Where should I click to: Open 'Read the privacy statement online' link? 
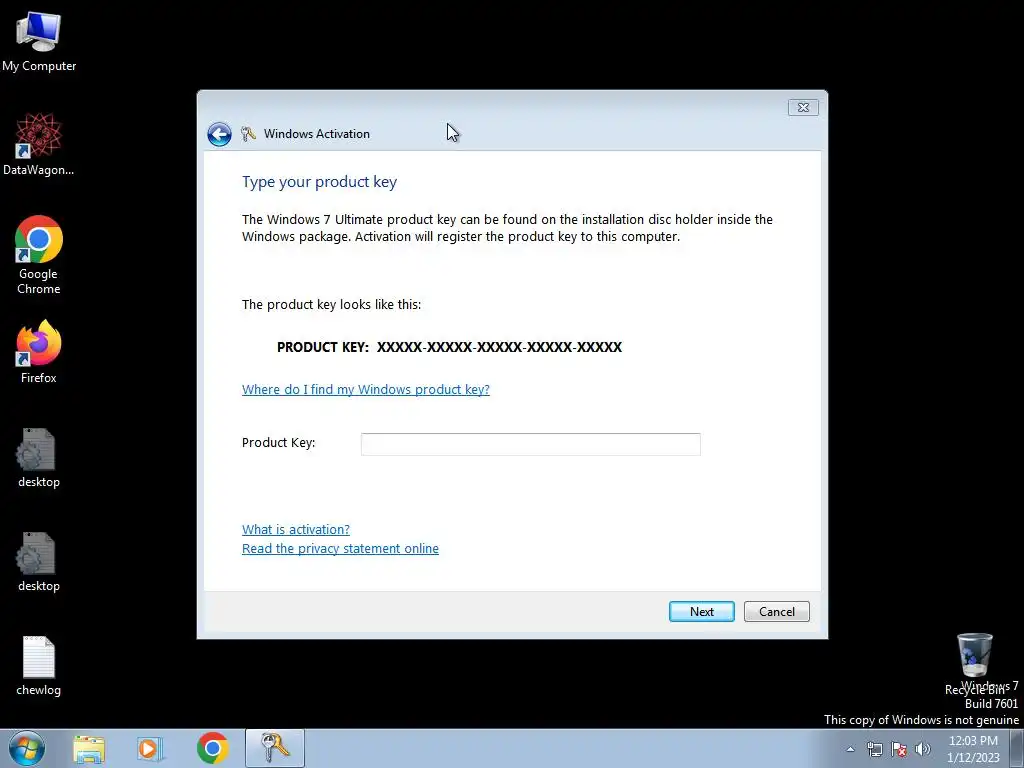click(x=340, y=549)
